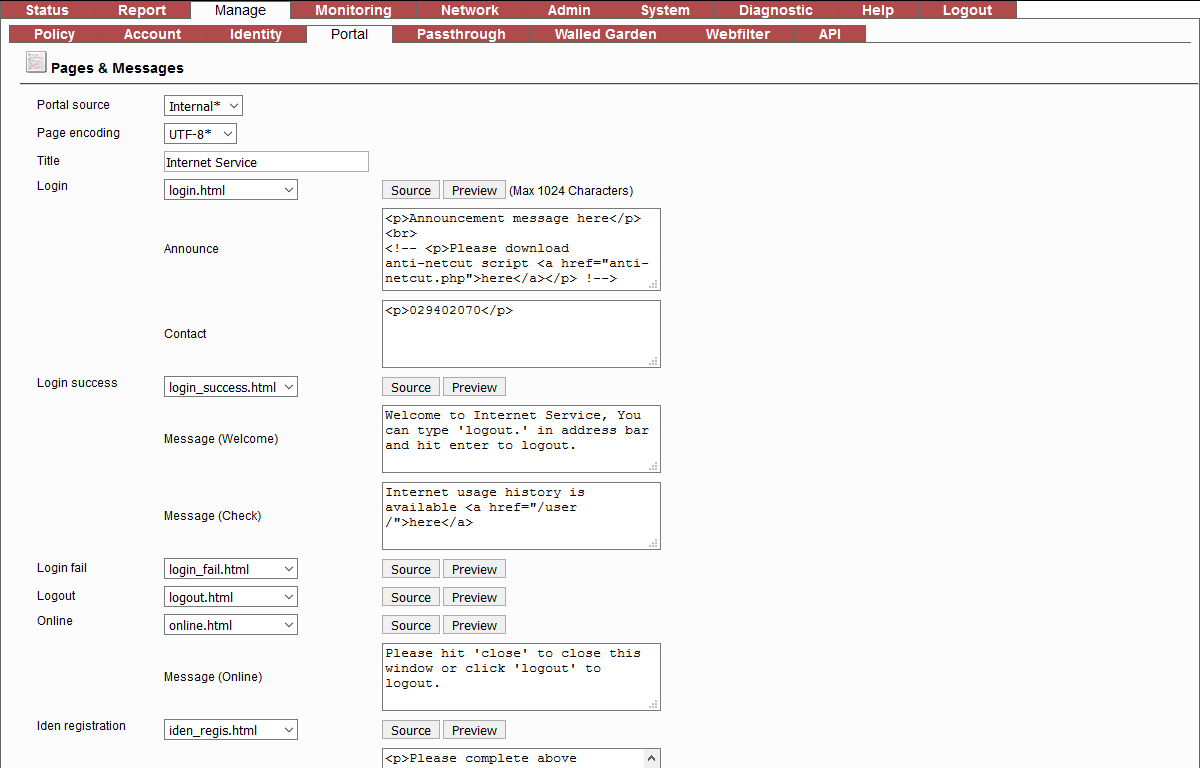The width and height of the screenshot is (1200, 768).
Task: Expand the Portal source dropdown
Action: coord(203,106)
